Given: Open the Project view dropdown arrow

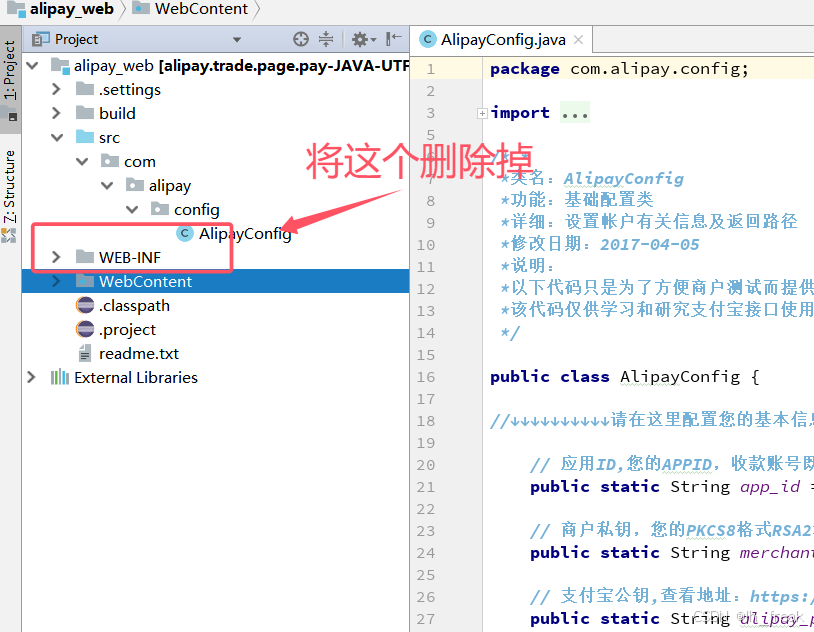Looking at the screenshot, I should click(x=237, y=39).
